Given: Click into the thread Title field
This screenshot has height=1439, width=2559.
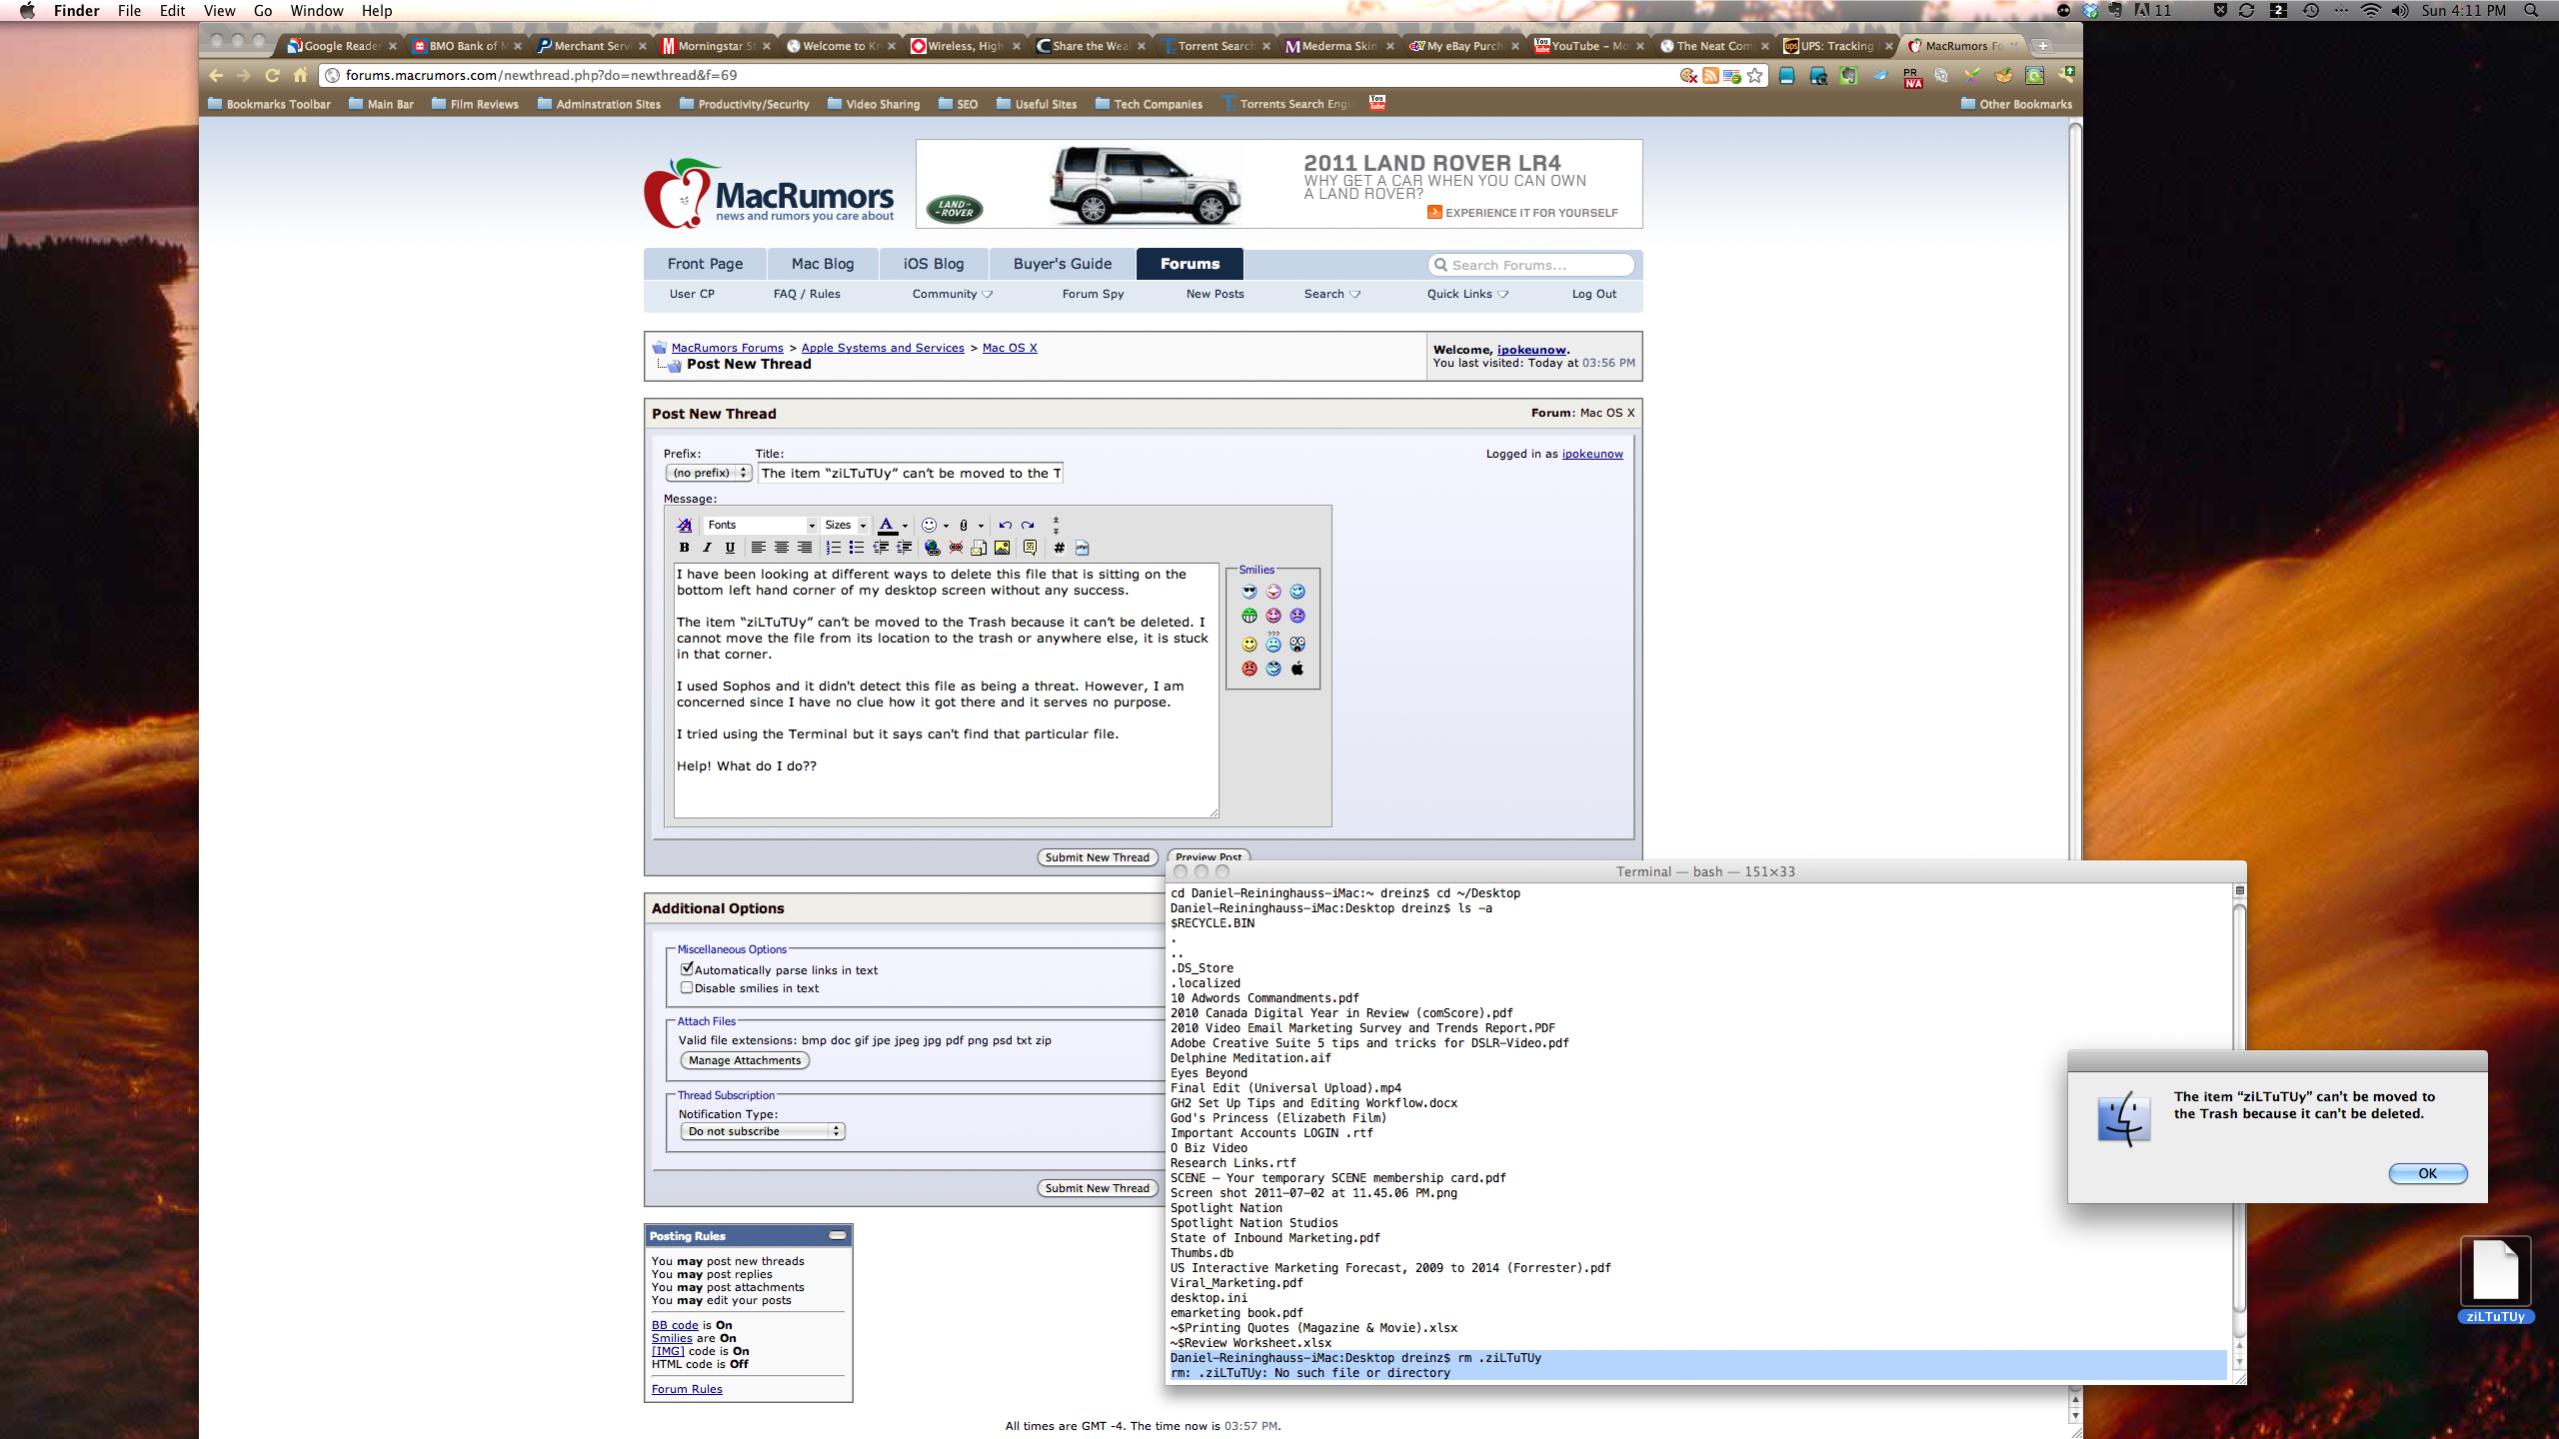Looking at the screenshot, I should click(910, 473).
